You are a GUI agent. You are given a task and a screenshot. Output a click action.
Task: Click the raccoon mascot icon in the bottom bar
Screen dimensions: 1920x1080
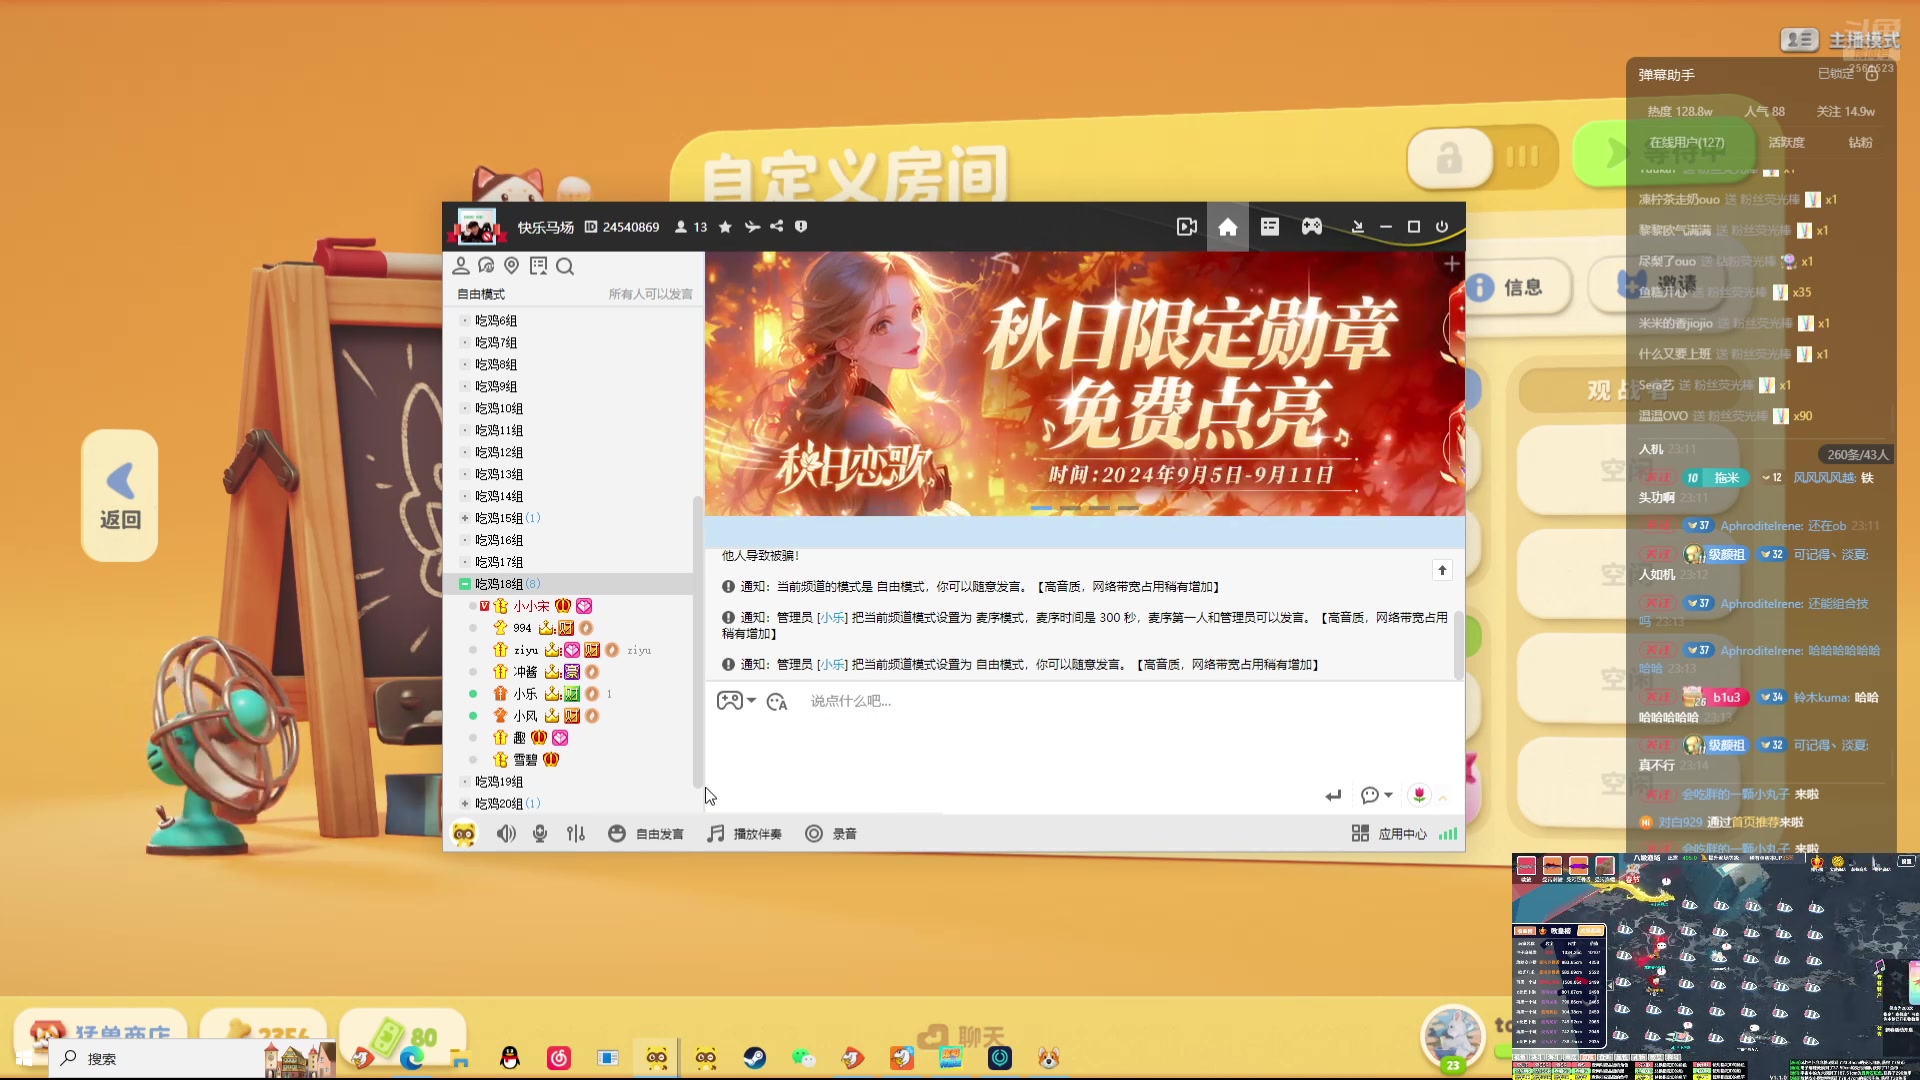click(x=464, y=833)
